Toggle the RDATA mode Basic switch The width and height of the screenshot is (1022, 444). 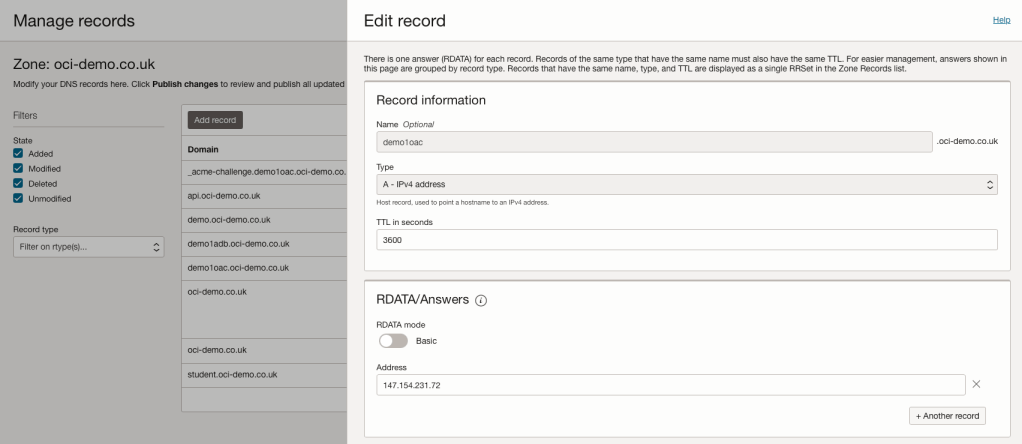(392, 340)
